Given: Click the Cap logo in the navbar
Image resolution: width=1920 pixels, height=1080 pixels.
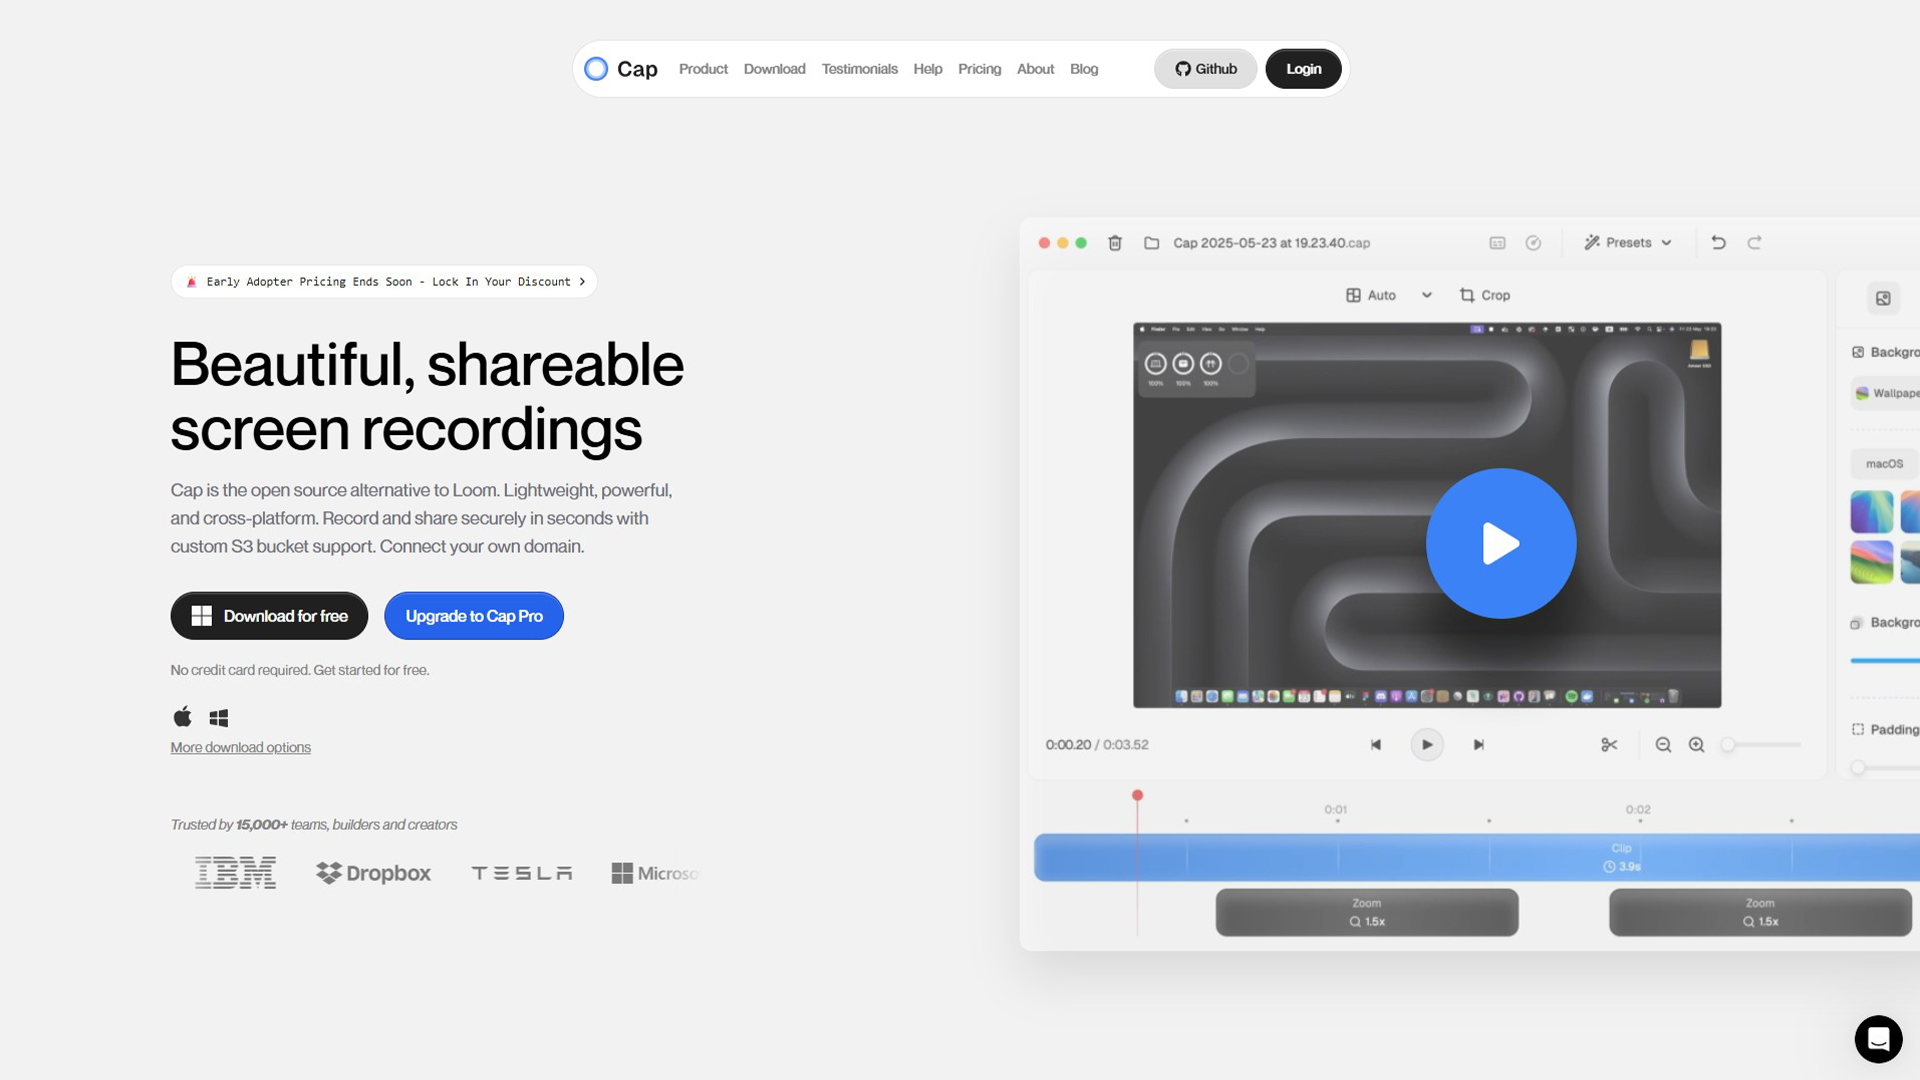Looking at the screenshot, I should 621,69.
